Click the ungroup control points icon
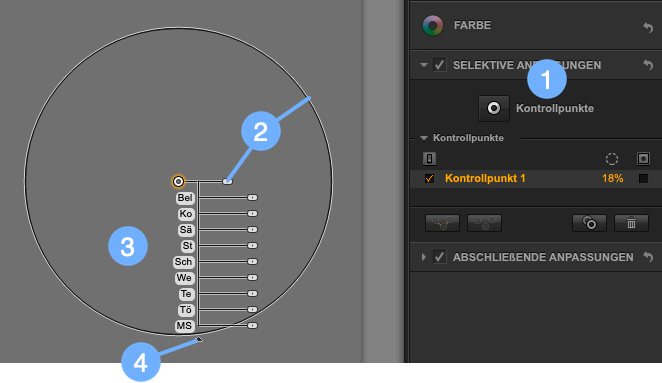Image resolution: width=662 pixels, height=383 pixels. click(x=485, y=223)
